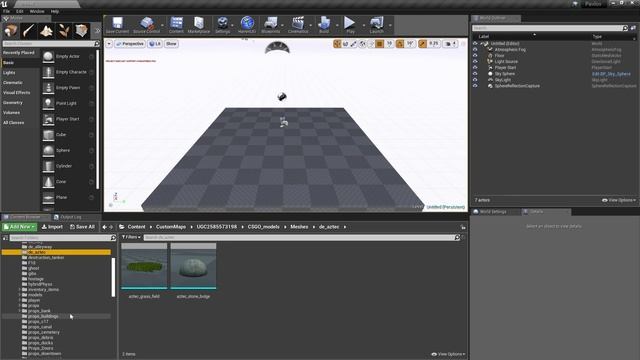Open rotation snap angle 10° dropdown
640x360 pixels.
coord(410,44)
